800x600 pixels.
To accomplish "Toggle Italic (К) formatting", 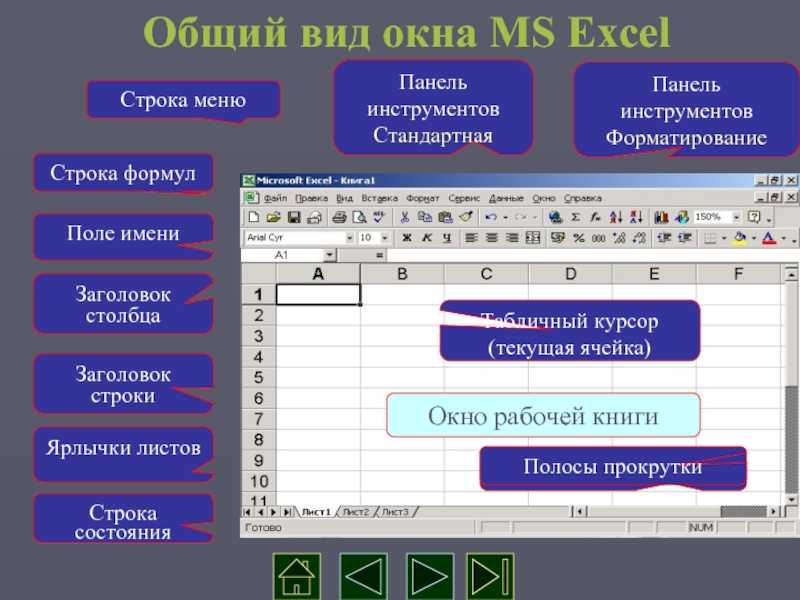I will [x=427, y=238].
